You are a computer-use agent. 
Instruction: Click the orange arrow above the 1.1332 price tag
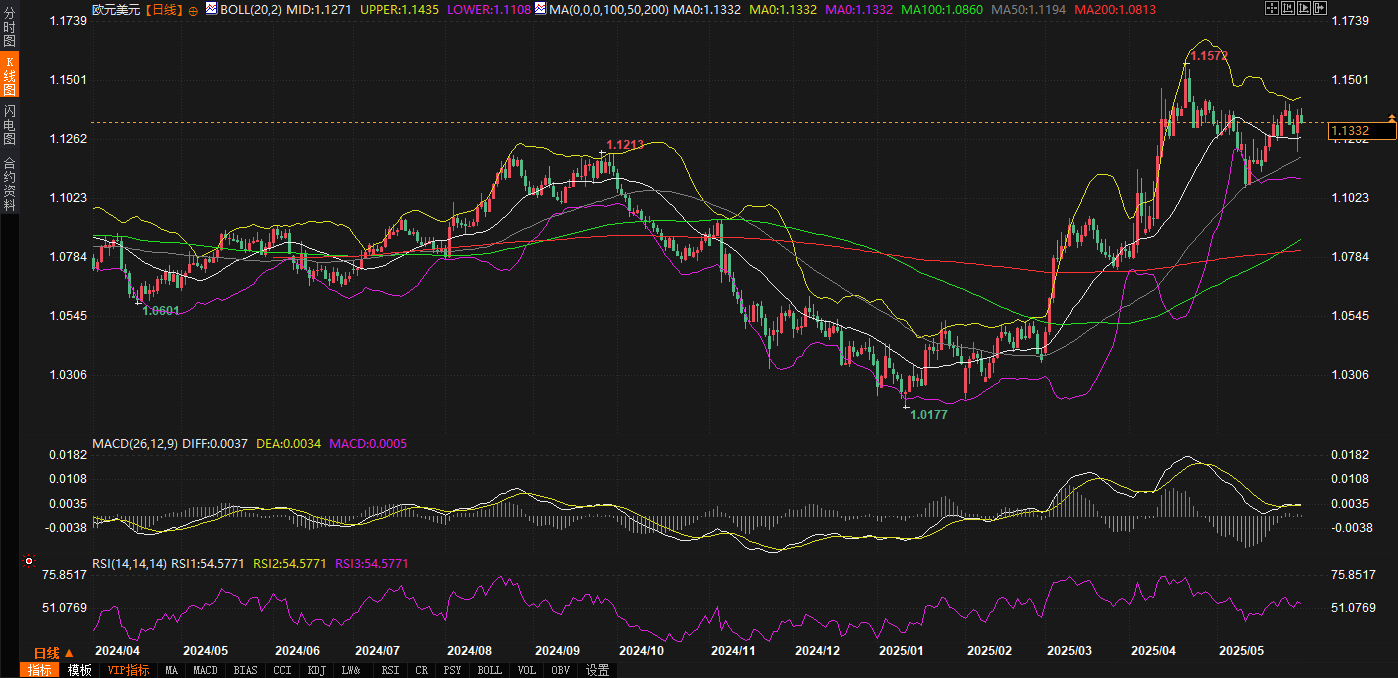pyautogui.click(x=1390, y=119)
